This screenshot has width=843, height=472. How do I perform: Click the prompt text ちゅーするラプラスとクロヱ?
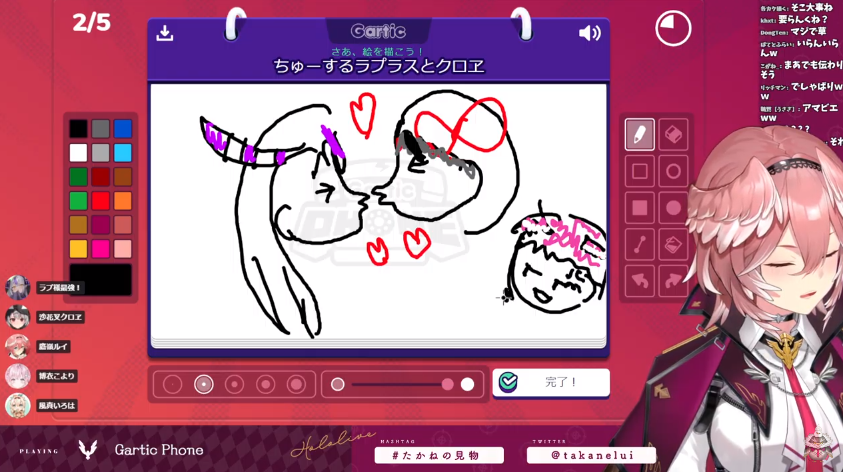pyautogui.click(x=379, y=66)
